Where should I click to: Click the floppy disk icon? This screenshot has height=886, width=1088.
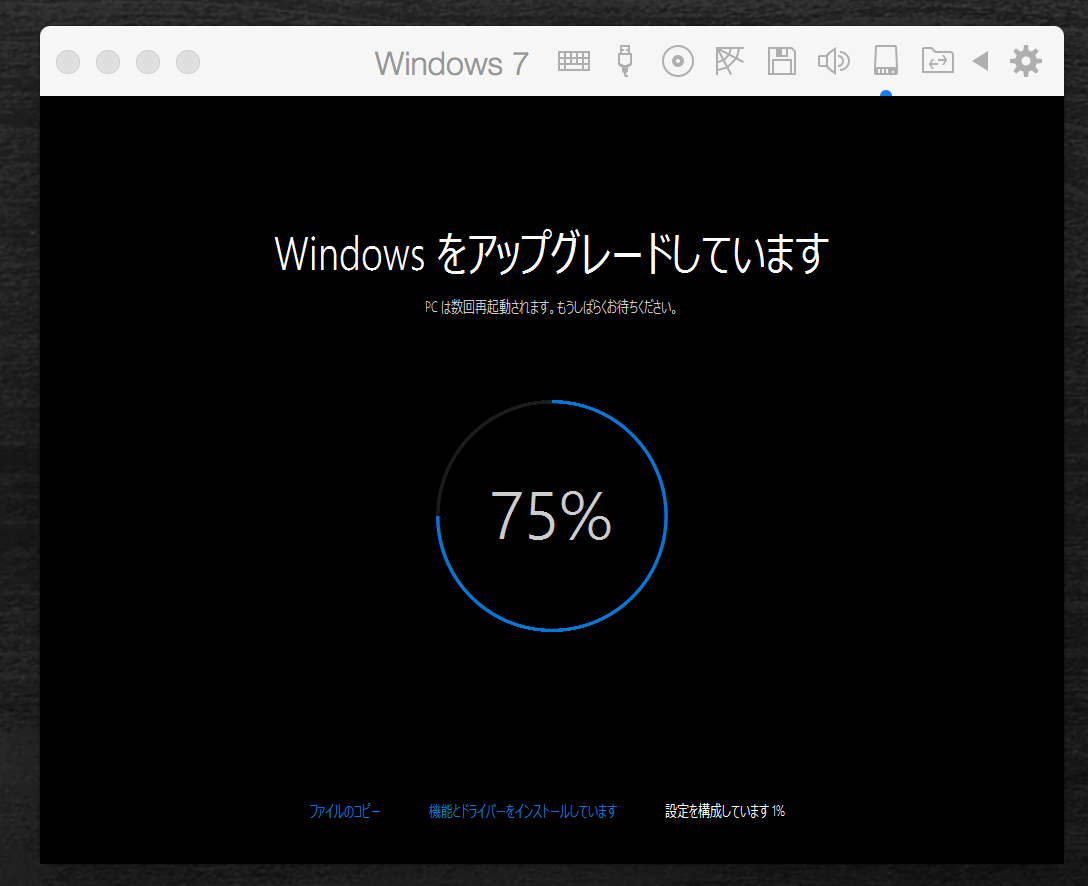[782, 61]
